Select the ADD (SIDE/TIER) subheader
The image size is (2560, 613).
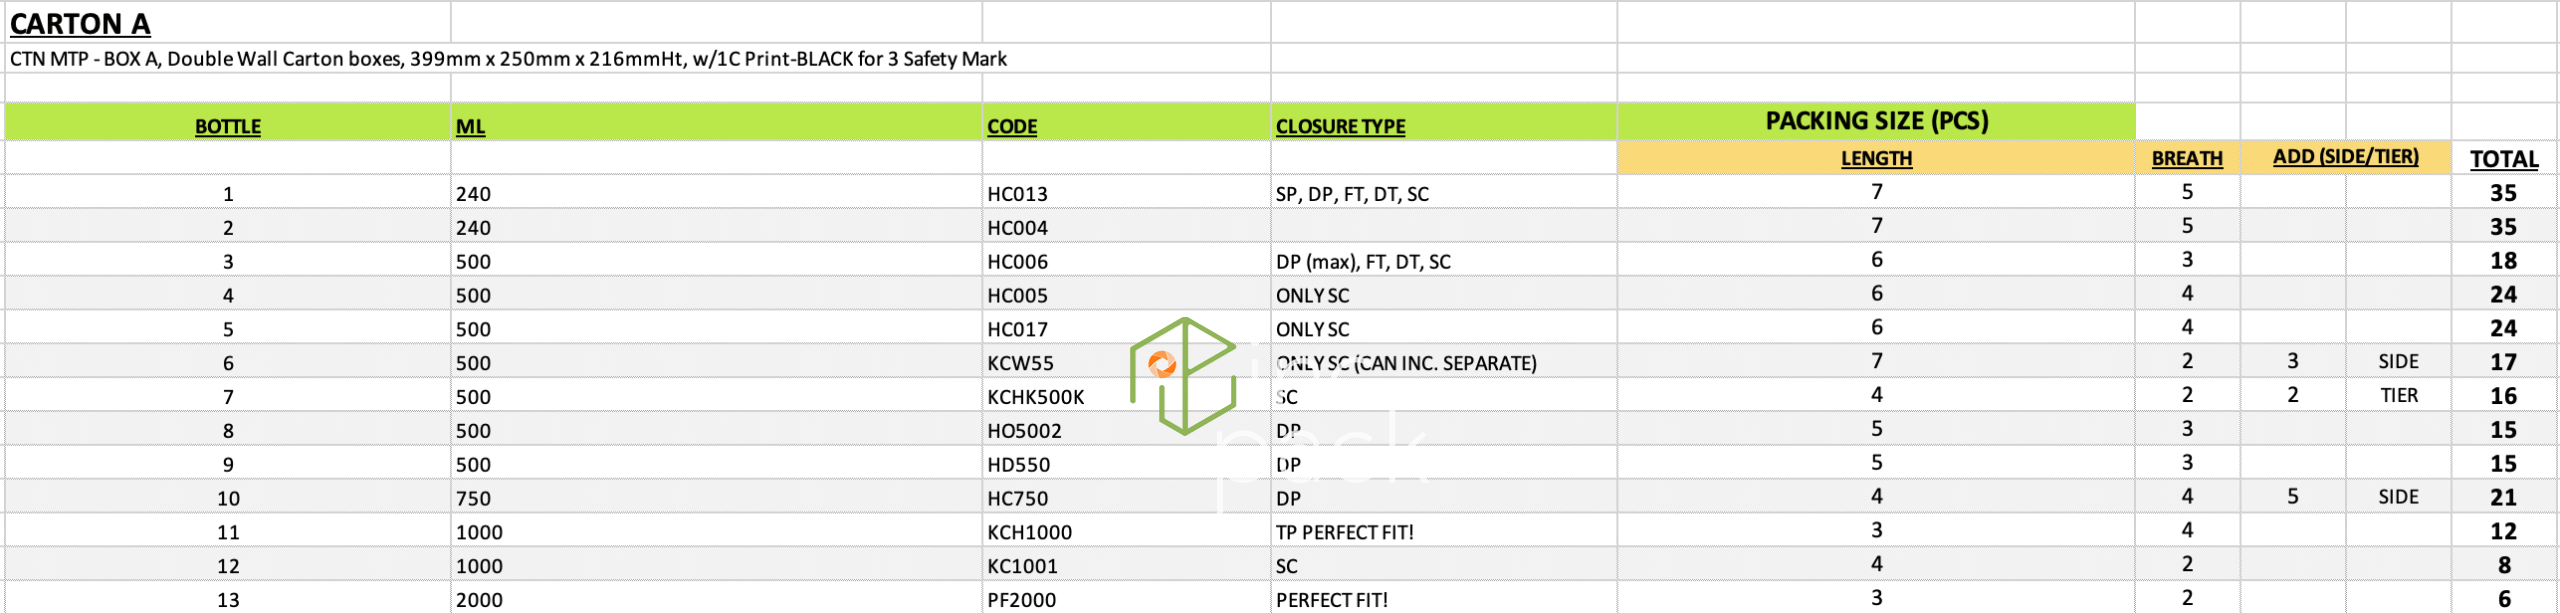[2345, 157]
